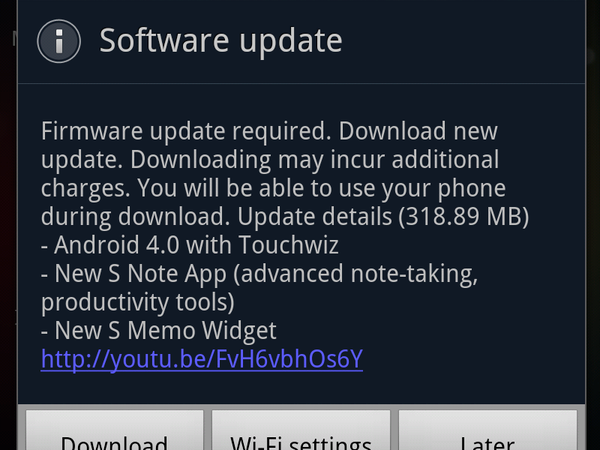This screenshot has width=600, height=450.
Task: Click the Software update dialog title
Action: (221, 41)
